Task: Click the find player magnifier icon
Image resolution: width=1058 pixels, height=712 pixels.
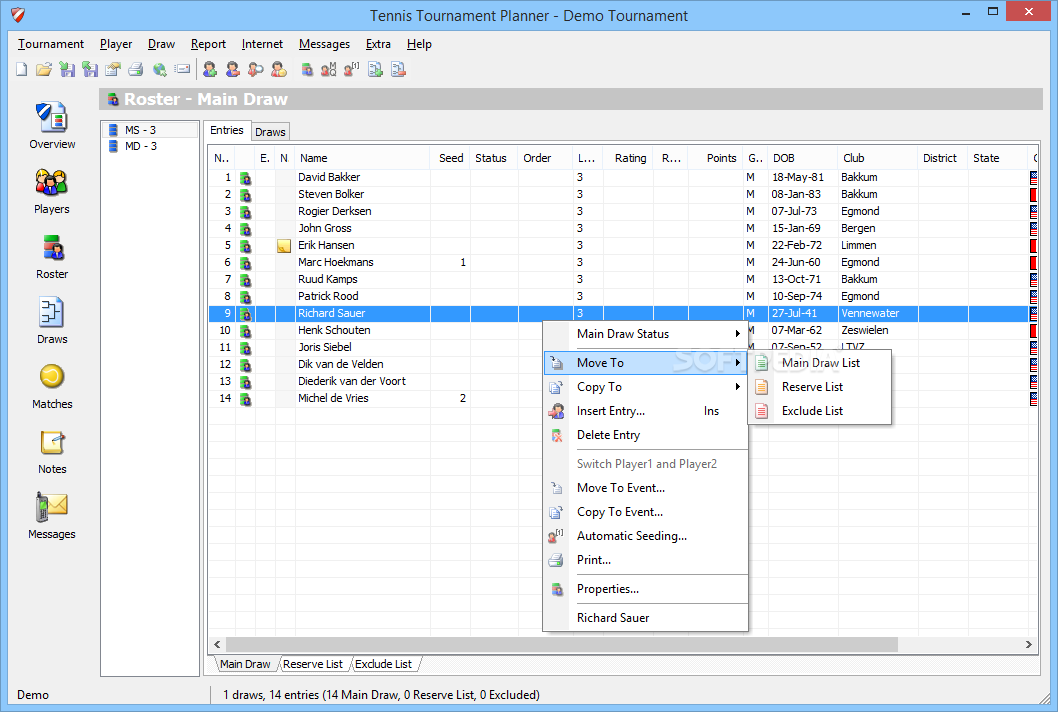Action: pos(256,70)
